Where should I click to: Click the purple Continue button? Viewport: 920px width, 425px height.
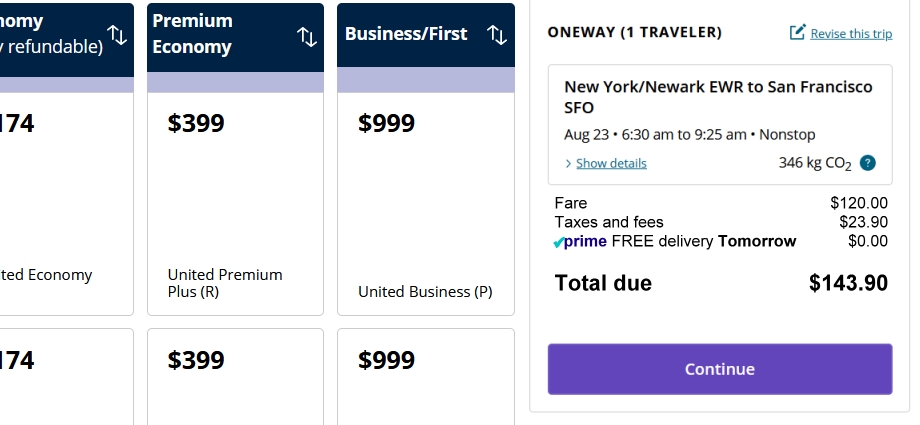(x=720, y=369)
